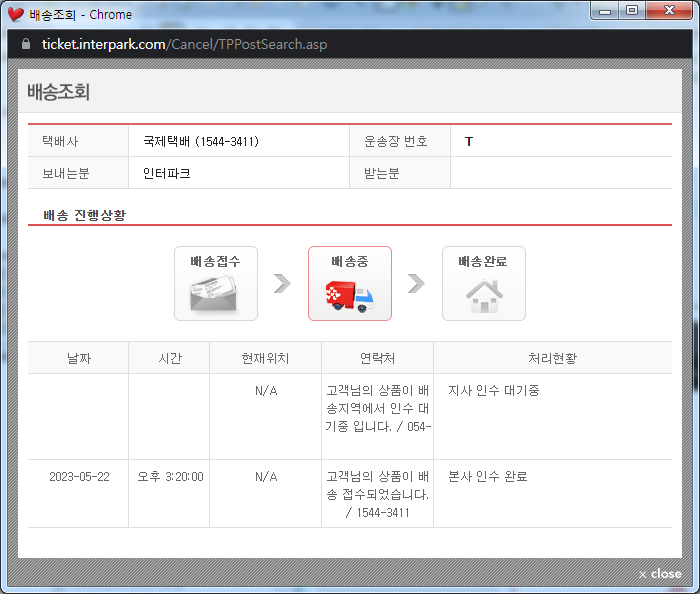Click the 날짜 column header
700x594 pixels.
(x=79, y=358)
